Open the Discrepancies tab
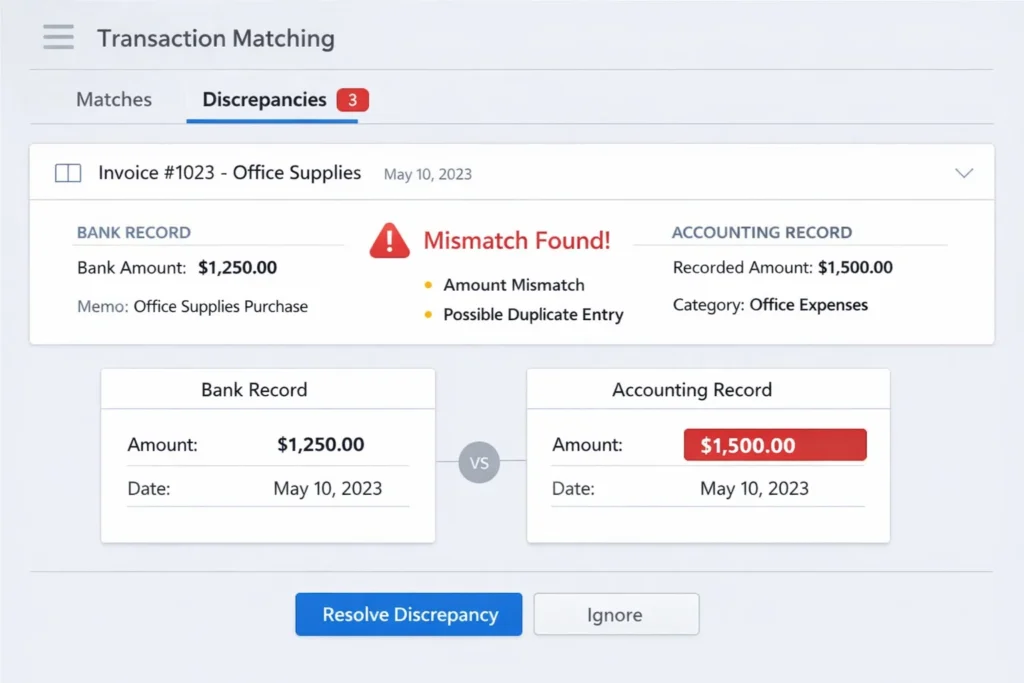The image size is (1024, 683). pyautogui.click(x=263, y=99)
